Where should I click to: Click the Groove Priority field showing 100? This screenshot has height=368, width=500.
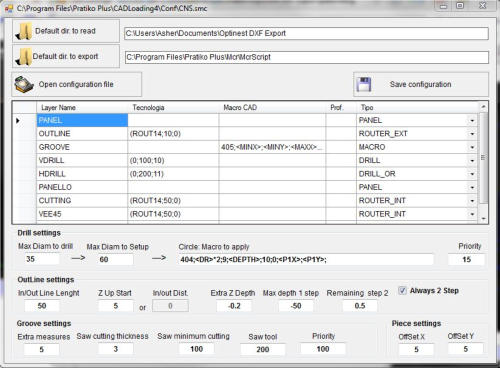pyautogui.click(x=323, y=349)
